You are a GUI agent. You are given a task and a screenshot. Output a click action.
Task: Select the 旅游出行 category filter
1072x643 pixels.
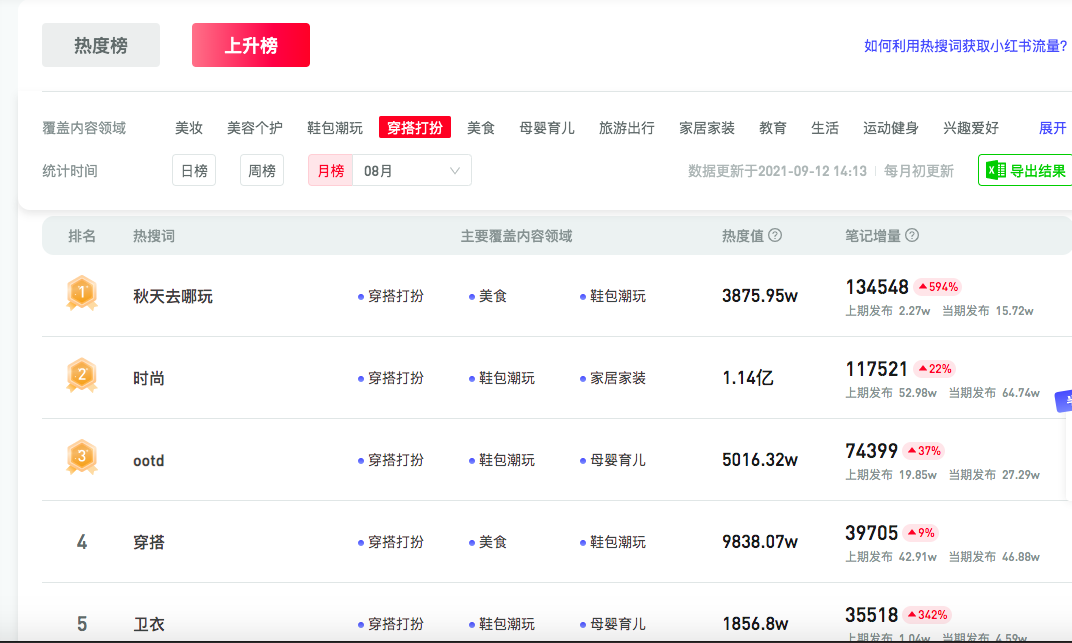pos(625,127)
